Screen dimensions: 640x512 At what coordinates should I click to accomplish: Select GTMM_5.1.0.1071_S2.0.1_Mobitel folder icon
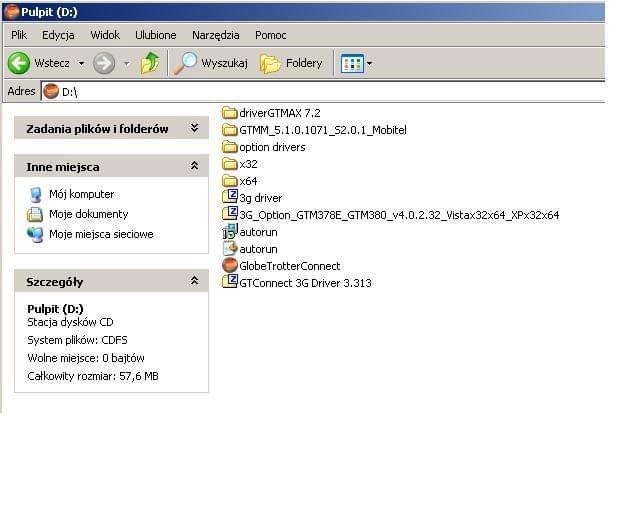[230, 130]
